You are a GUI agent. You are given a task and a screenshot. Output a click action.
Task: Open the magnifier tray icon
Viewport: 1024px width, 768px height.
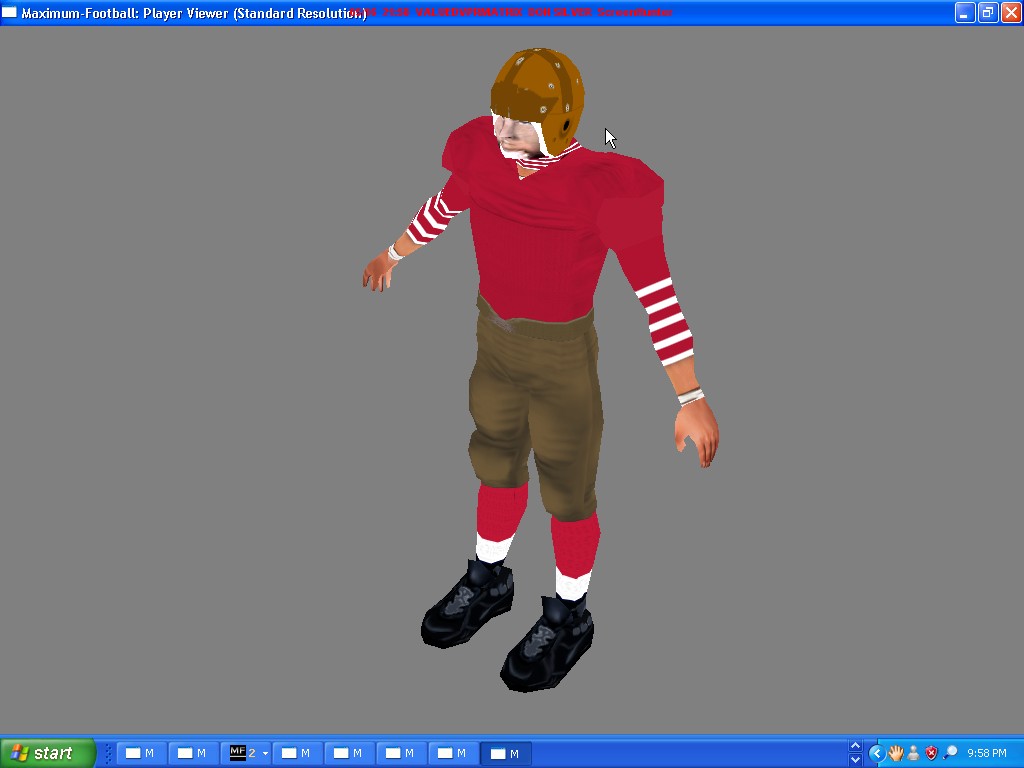951,754
